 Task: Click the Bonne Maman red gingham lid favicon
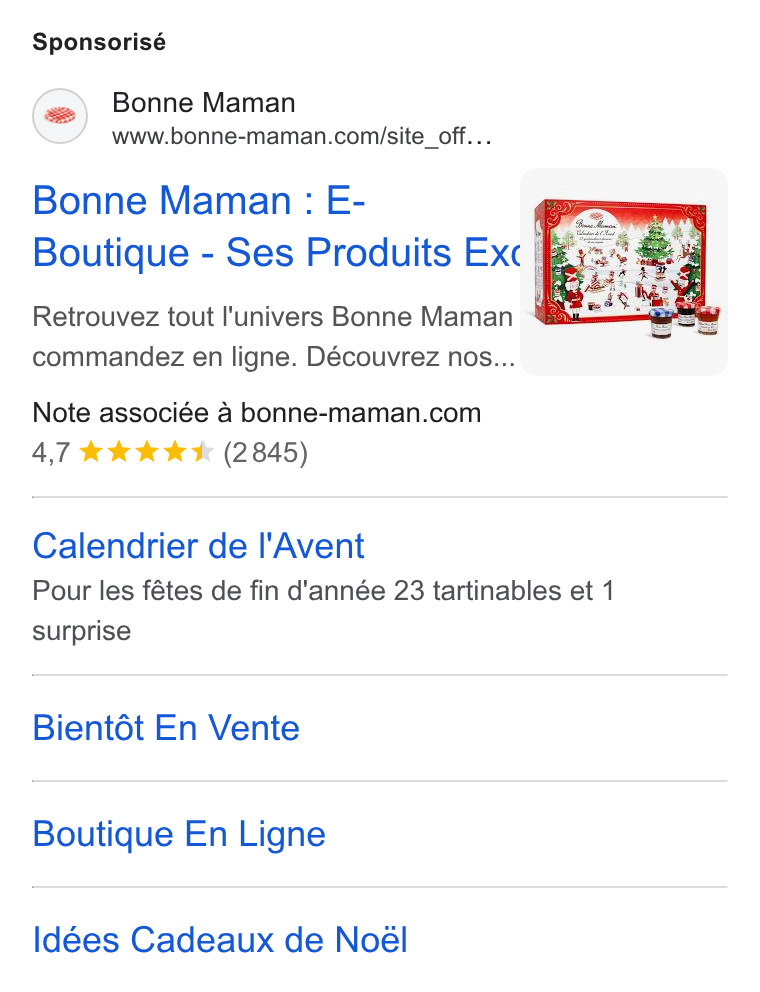tap(60, 116)
